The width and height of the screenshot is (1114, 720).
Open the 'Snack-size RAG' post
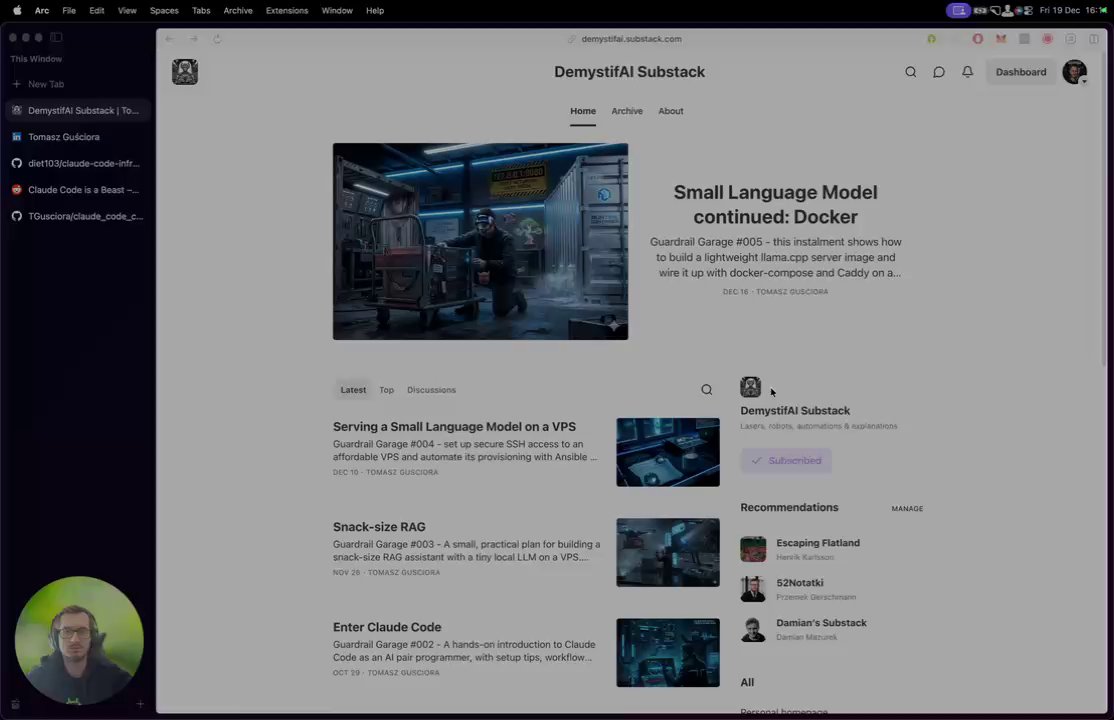(x=379, y=527)
